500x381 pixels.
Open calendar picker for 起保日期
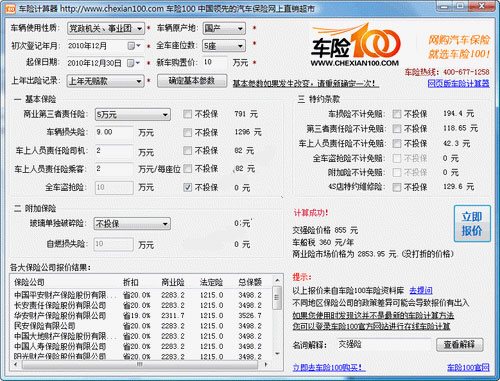point(134,63)
